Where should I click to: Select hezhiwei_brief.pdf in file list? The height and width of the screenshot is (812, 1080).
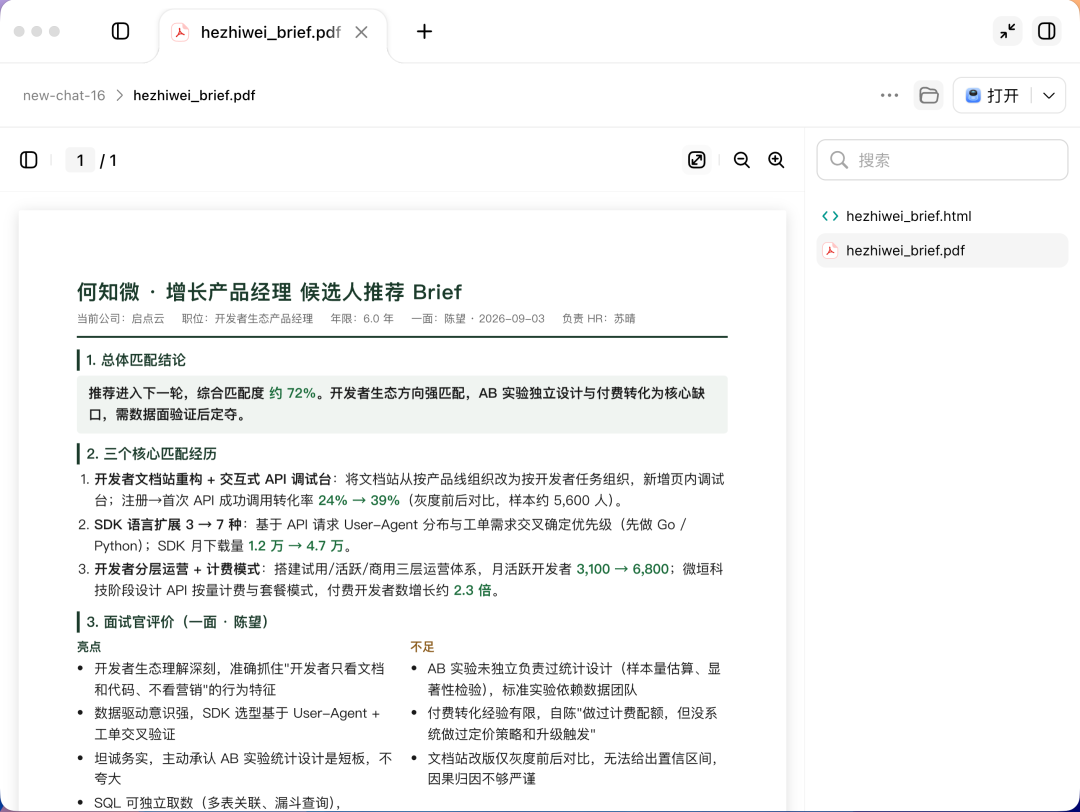(942, 250)
